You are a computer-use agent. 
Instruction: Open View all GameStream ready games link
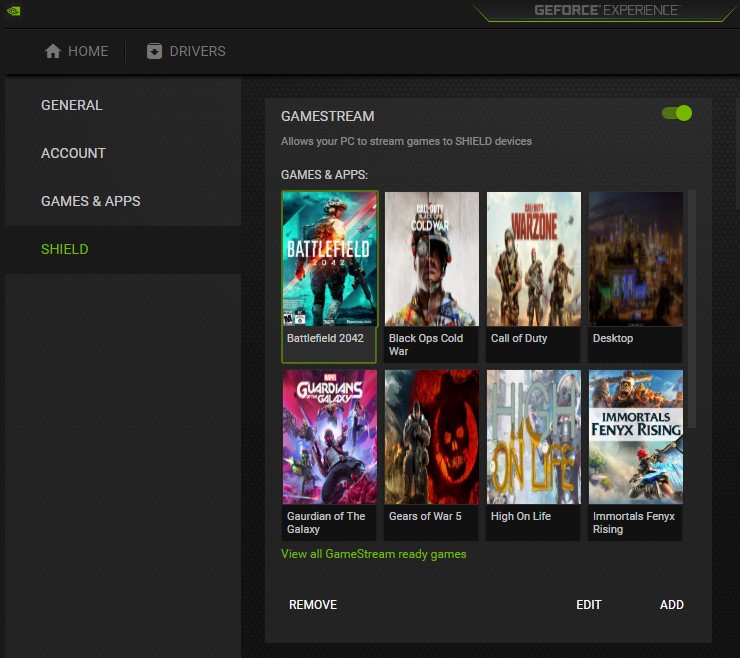coord(374,554)
